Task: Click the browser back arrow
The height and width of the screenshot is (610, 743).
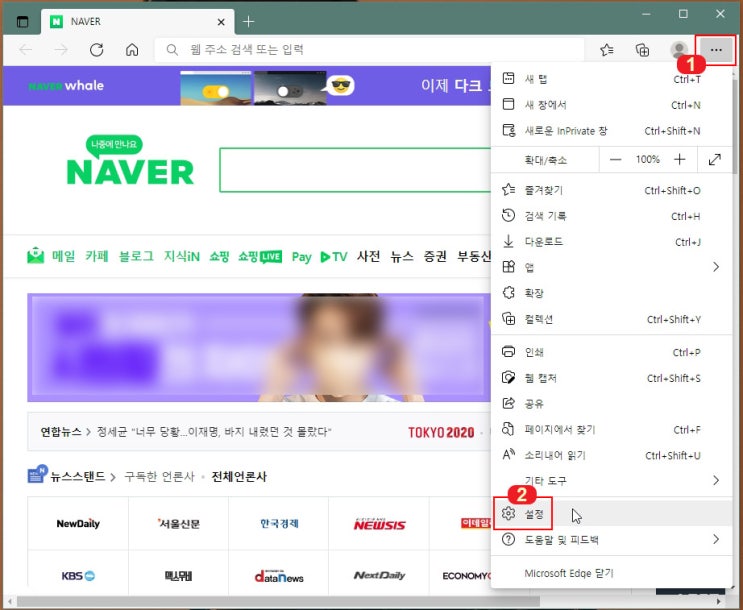Action: pyautogui.click(x=26, y=50)
